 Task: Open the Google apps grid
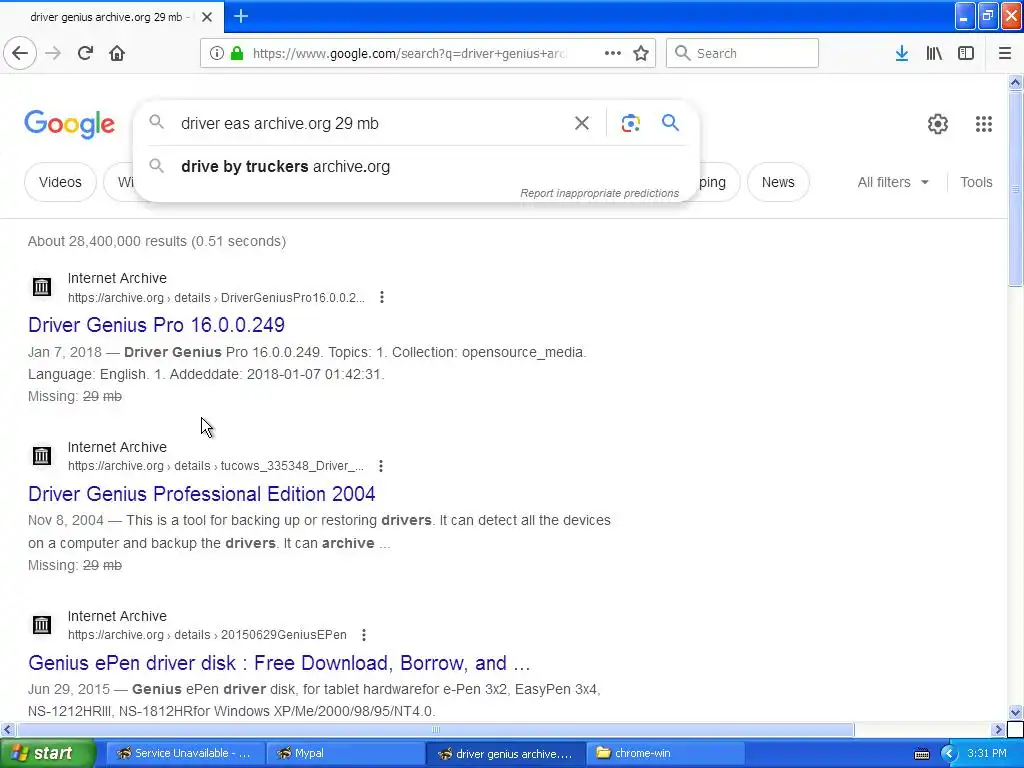tap(984, 123)
